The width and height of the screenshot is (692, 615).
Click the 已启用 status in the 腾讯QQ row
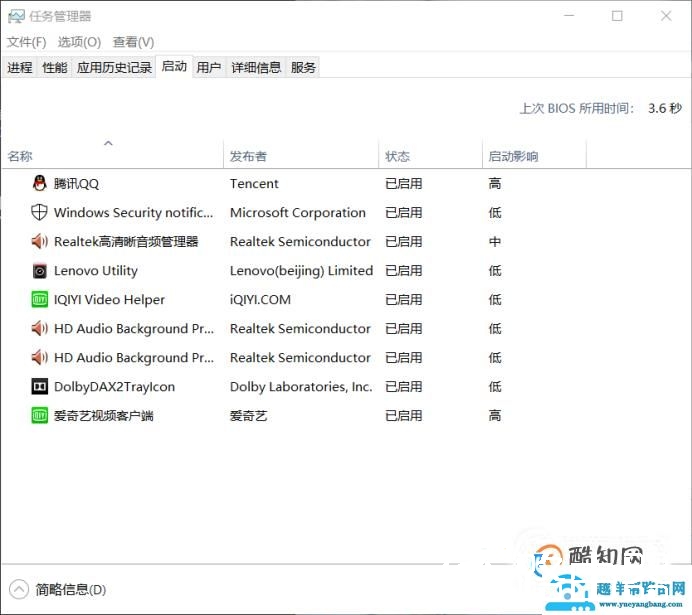(403, 184)
